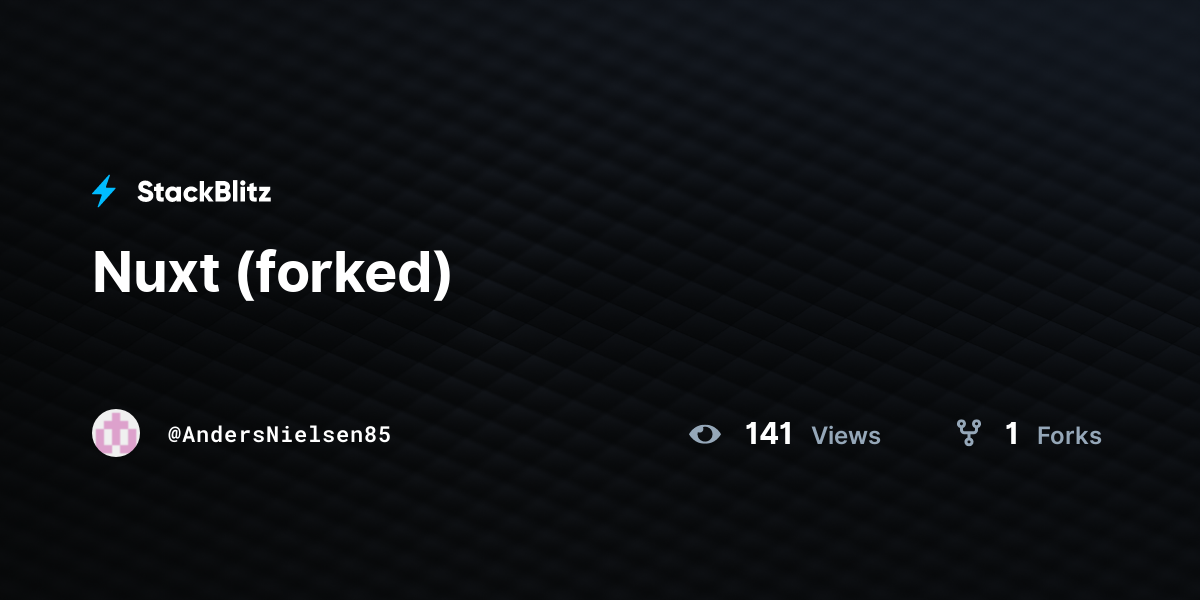
Task: Select the StackBlitz wordmark text
Action: pyautogui.click(x=204, y=192)
